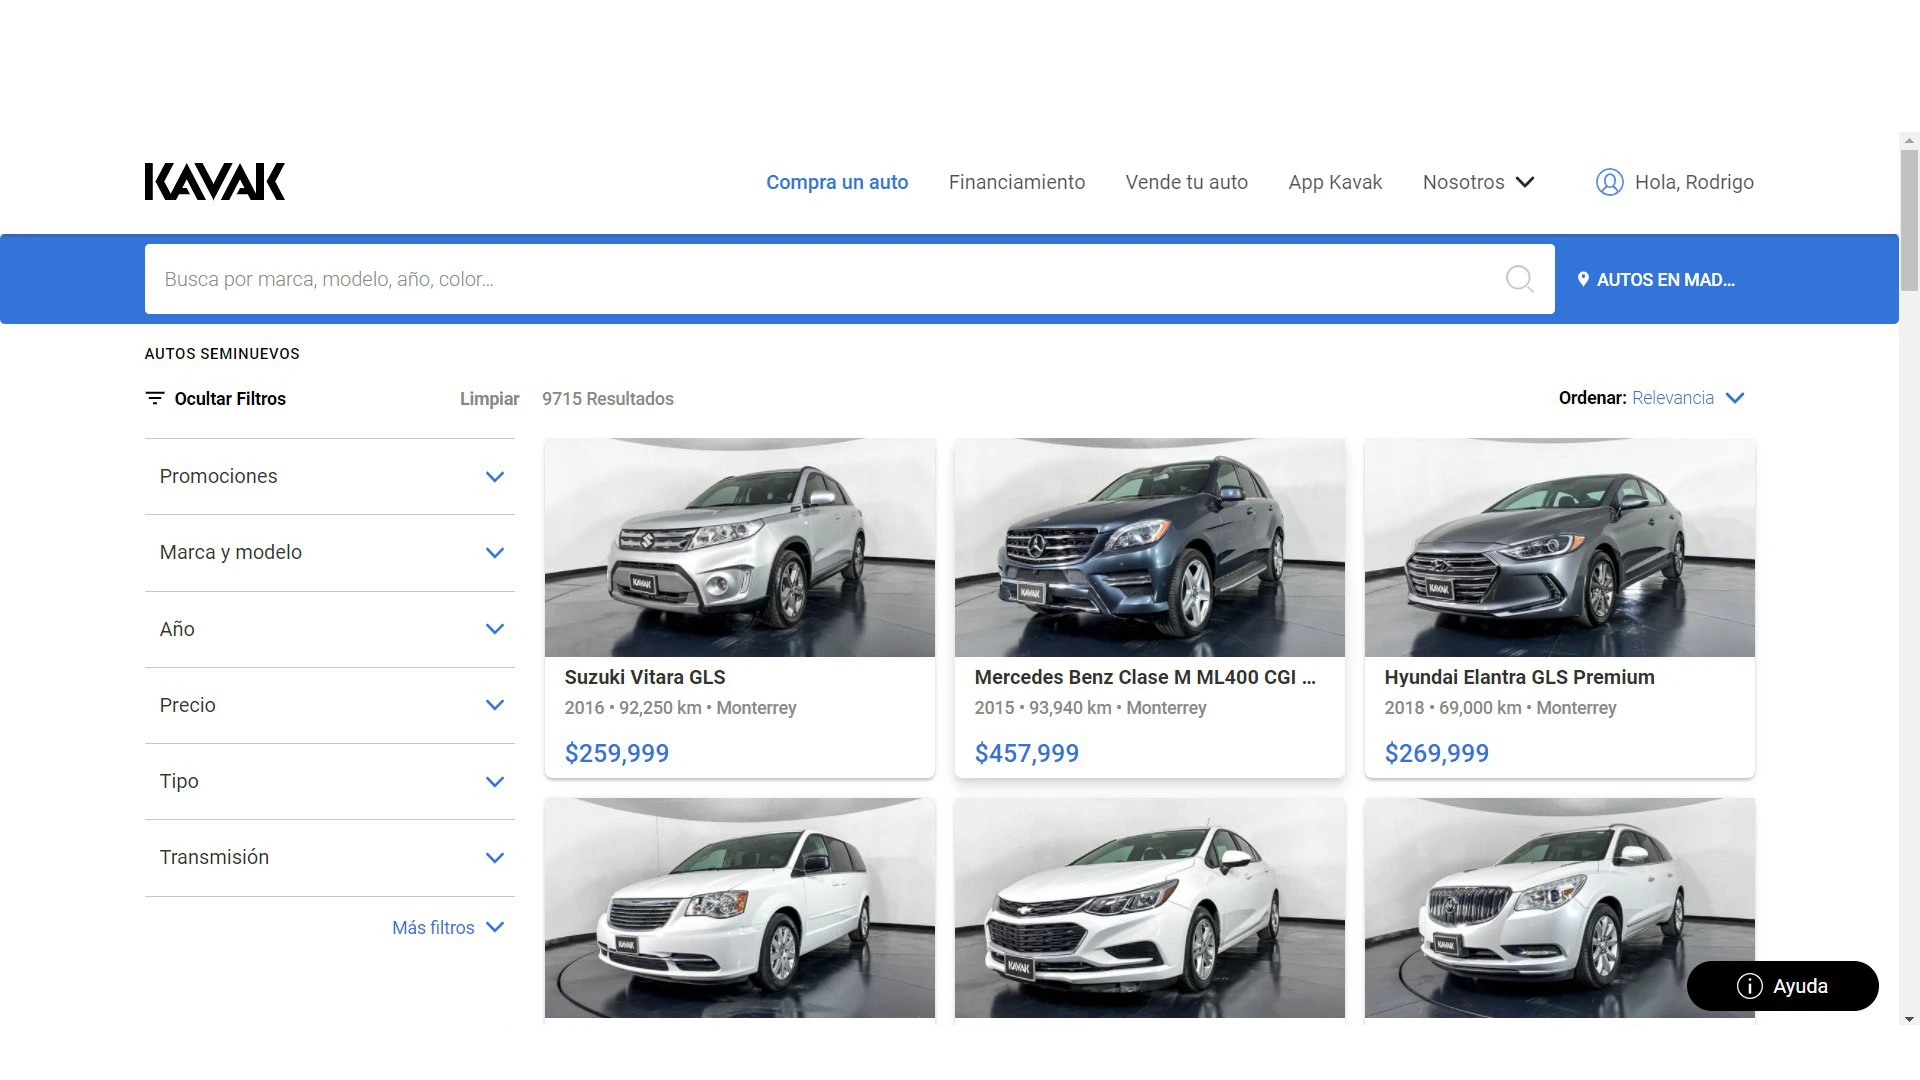This screenshot has width=1920, height=1080.
Task: Open the Financiamiento page
Action: coord(1017,182)
